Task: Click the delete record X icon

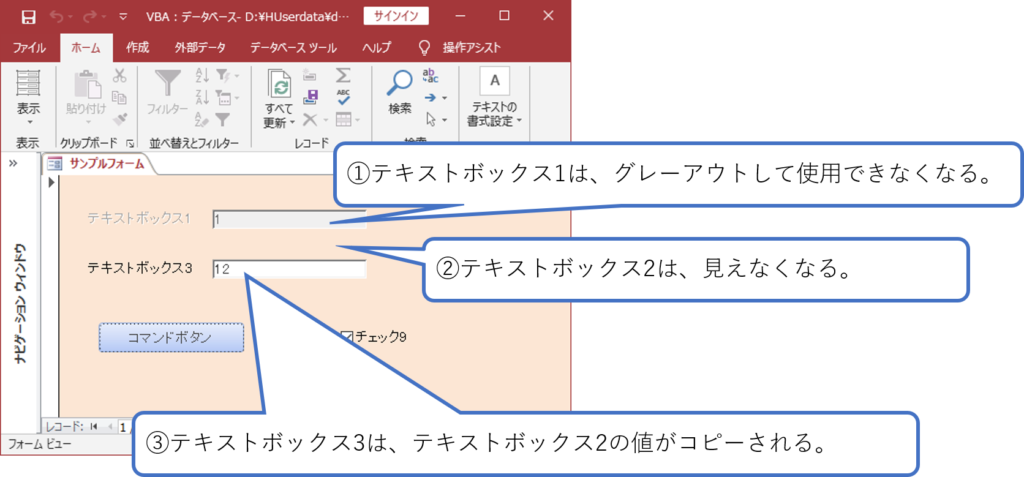Action: 310,120
